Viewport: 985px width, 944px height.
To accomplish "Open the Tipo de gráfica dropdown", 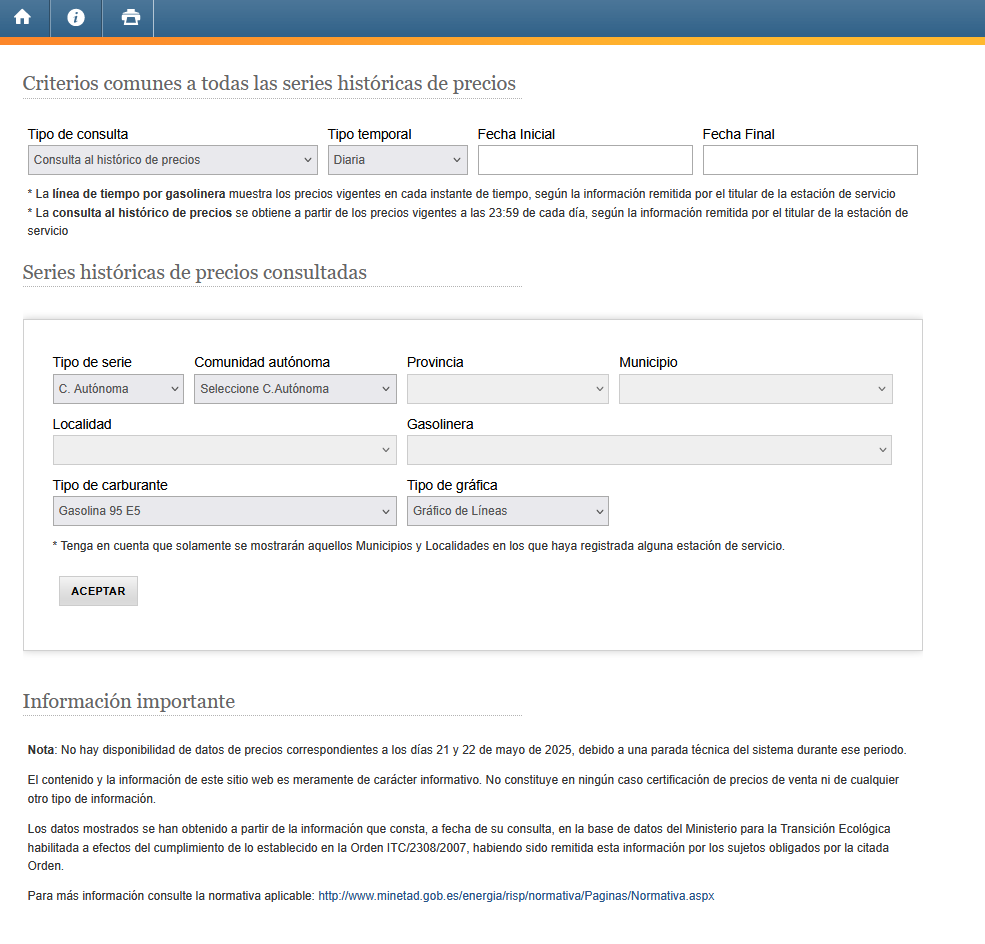I will (x=507, y=511).
